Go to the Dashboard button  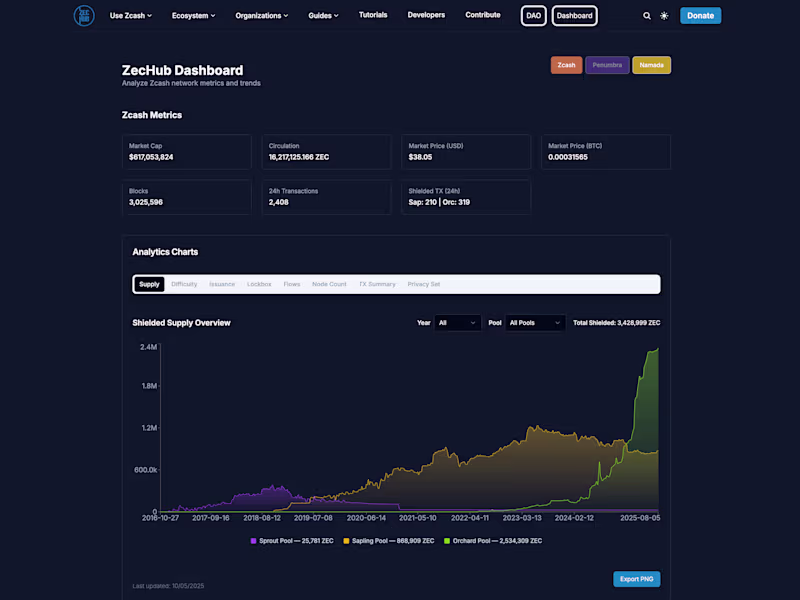[574, 16]
